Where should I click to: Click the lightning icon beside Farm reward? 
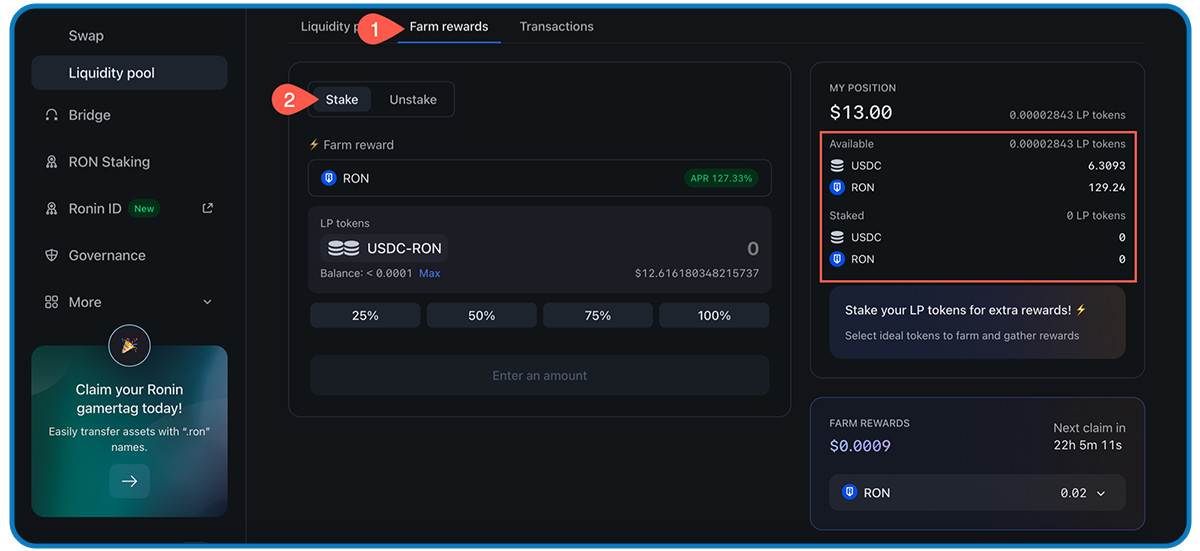click(315, 145)
